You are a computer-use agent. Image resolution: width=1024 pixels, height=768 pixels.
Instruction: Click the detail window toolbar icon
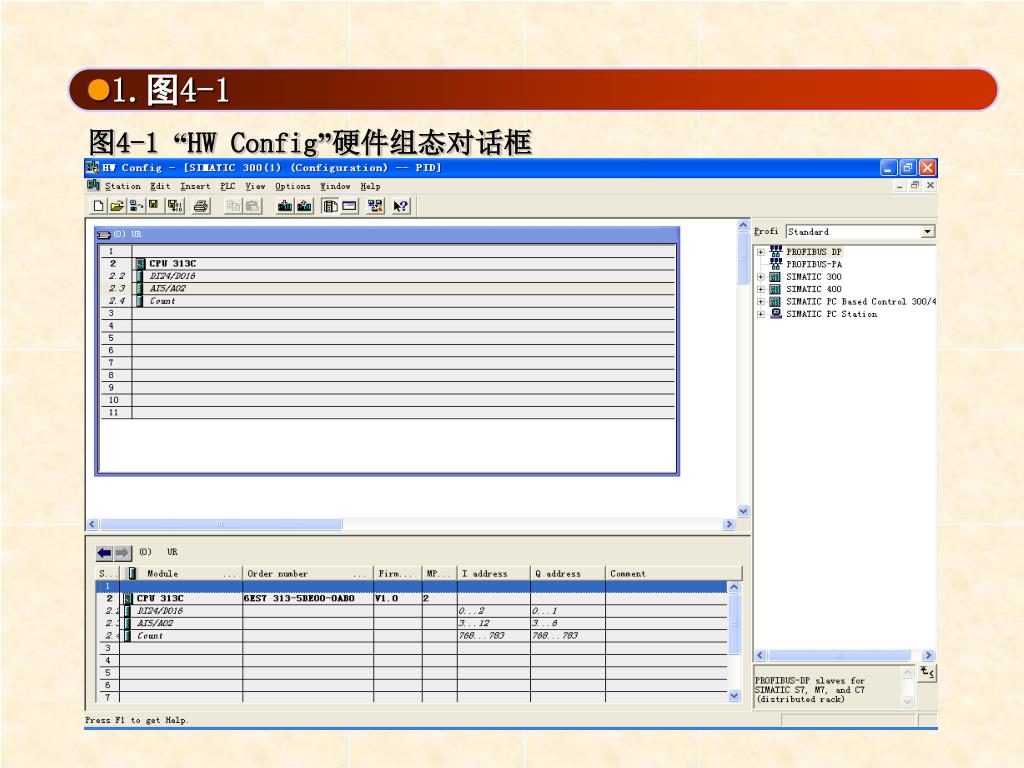(x=350, y=206)
